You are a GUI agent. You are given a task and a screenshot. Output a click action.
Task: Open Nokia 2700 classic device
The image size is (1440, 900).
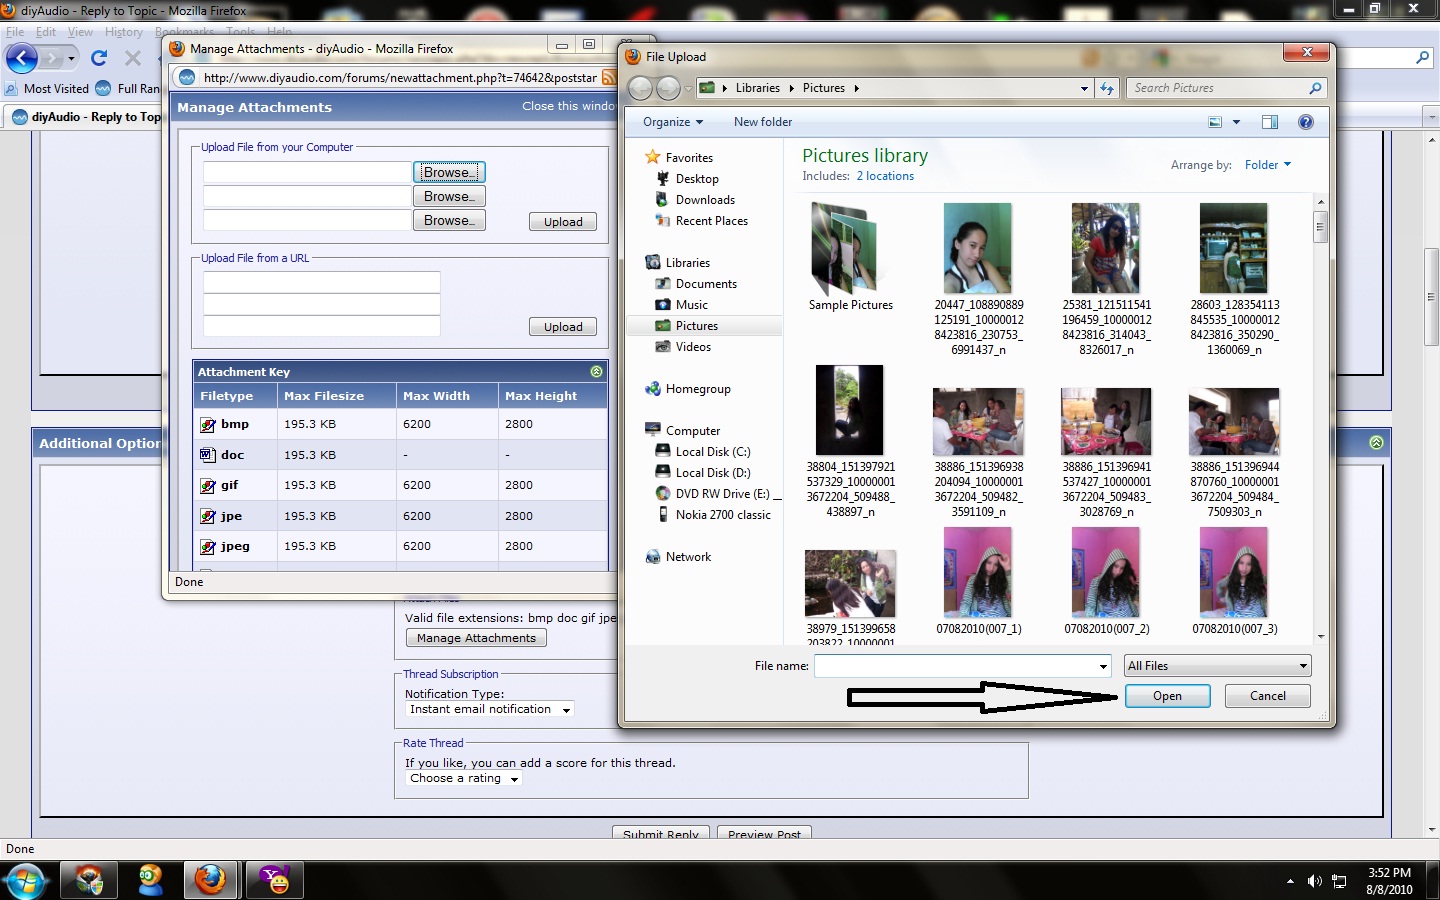point(723,515)
